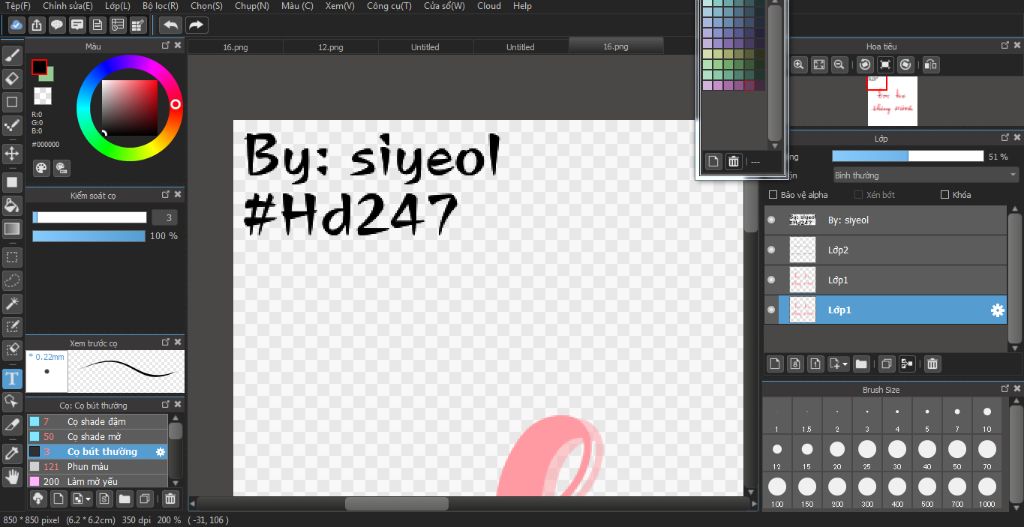This screenshot has width=1024, height=527.
Task: Click the brush size slider
Action: click(89, 217)
